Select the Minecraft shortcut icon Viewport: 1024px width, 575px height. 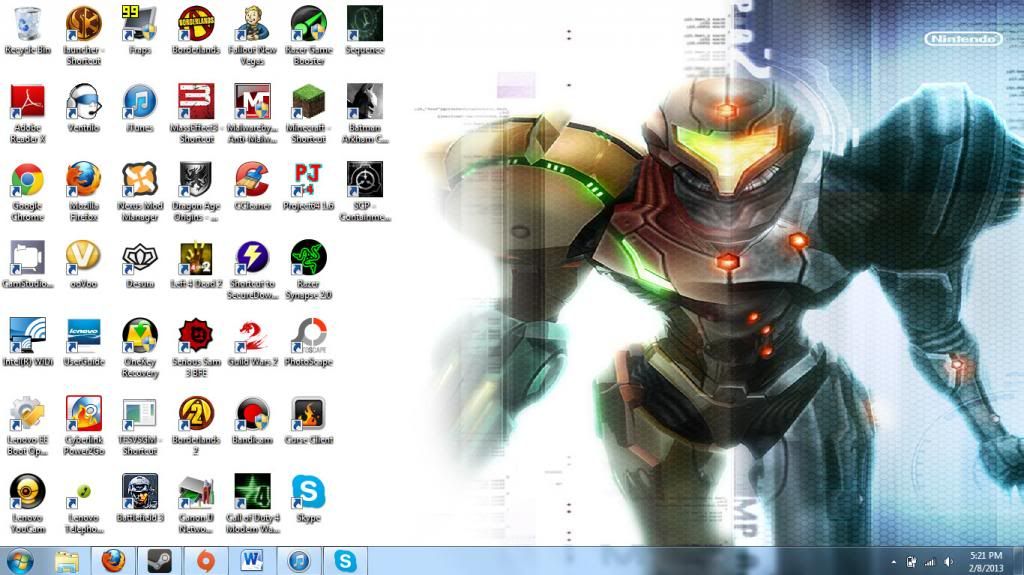[x=308, y=101]
